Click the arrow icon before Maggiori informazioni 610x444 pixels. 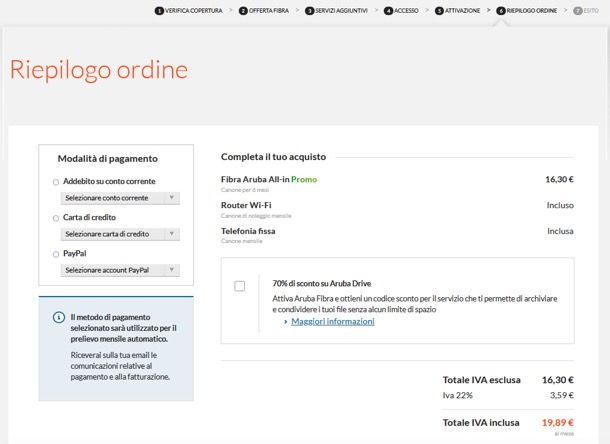pyautogui.click(x=286, y=322)
